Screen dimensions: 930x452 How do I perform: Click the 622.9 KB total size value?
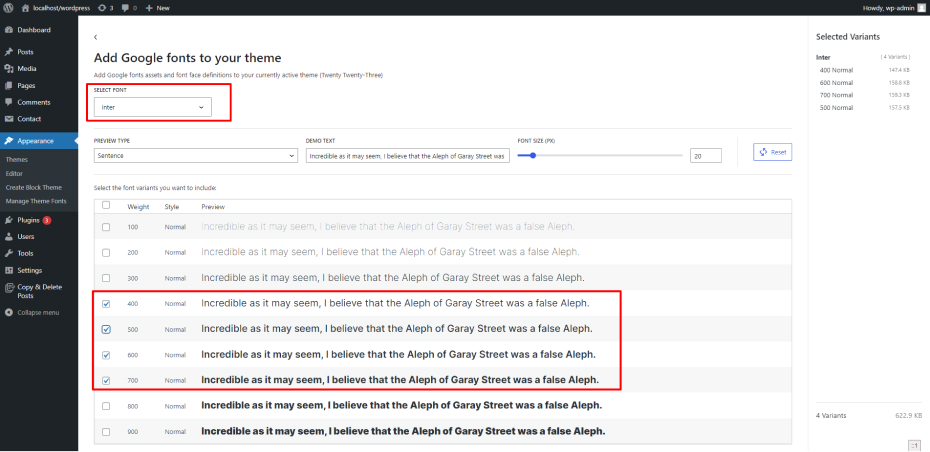(x=908, y=415)
